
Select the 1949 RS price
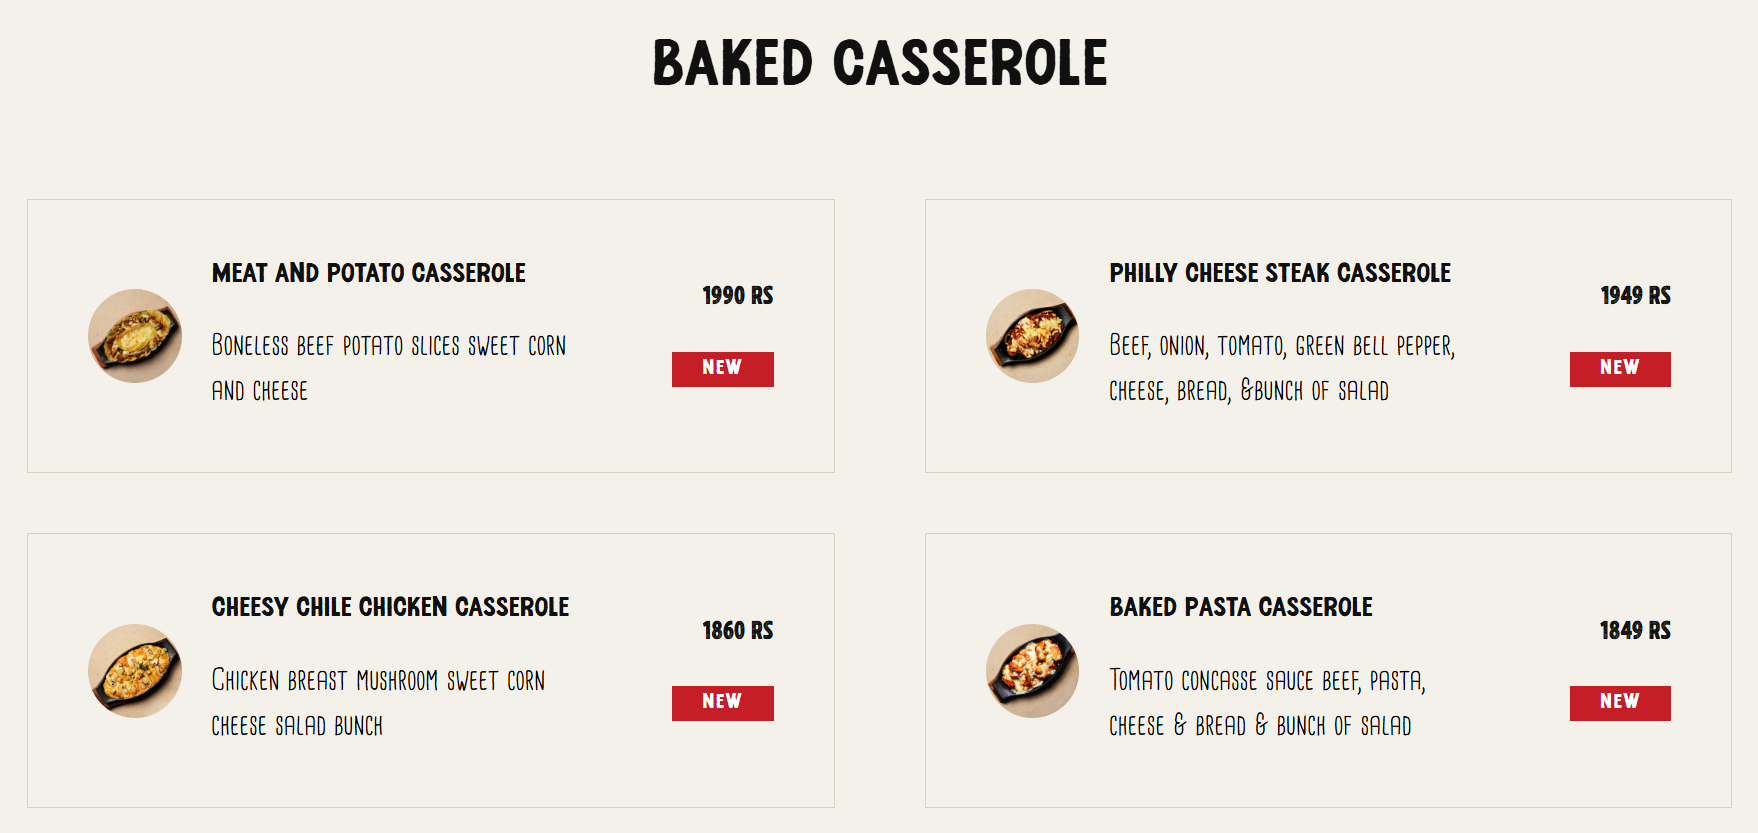click(x=1636, y=296)
